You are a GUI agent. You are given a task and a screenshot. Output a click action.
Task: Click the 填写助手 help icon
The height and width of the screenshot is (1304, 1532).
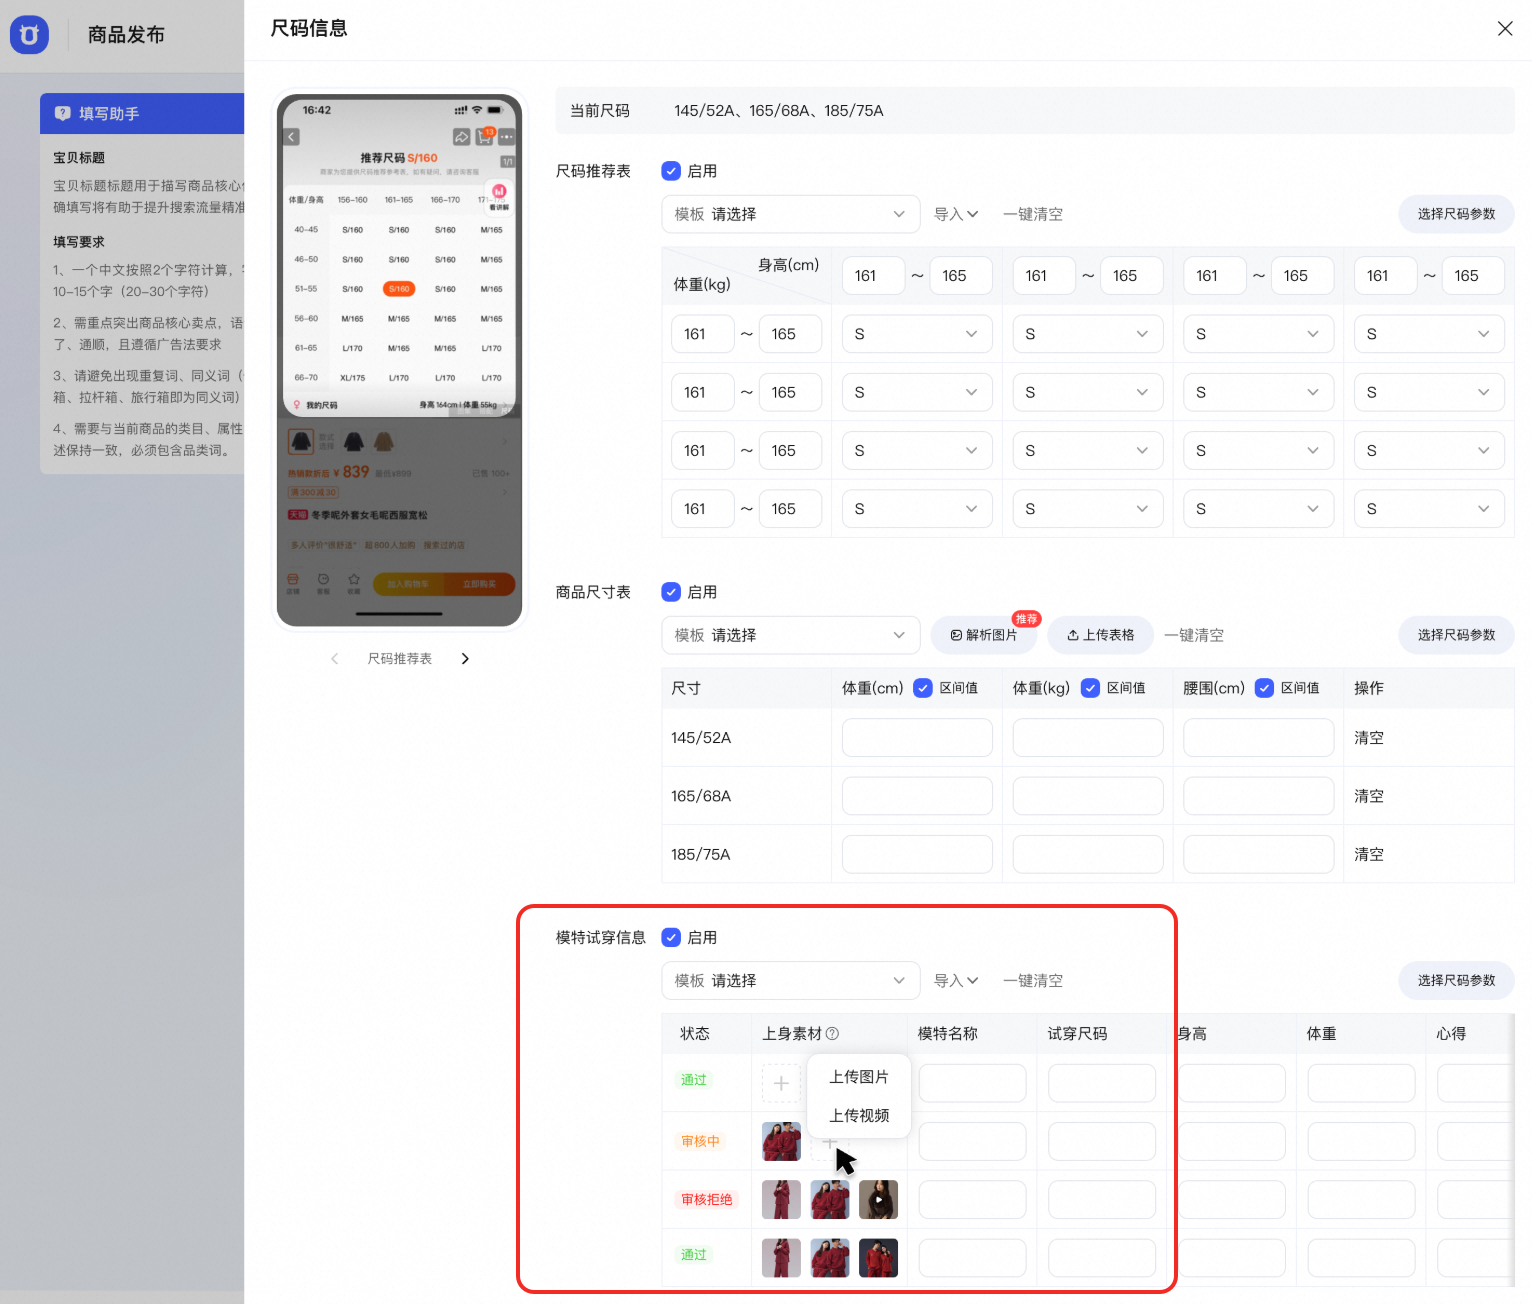[62, 113]
